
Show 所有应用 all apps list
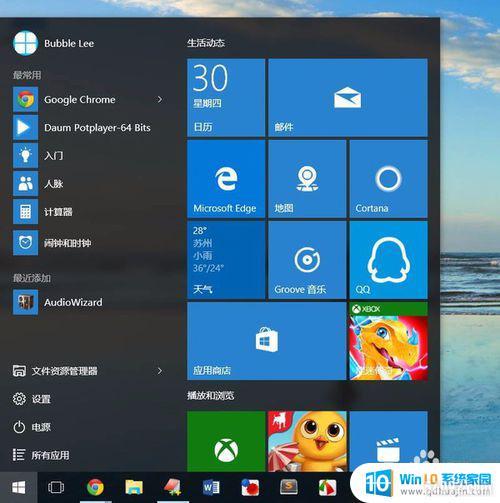point(41,455)
